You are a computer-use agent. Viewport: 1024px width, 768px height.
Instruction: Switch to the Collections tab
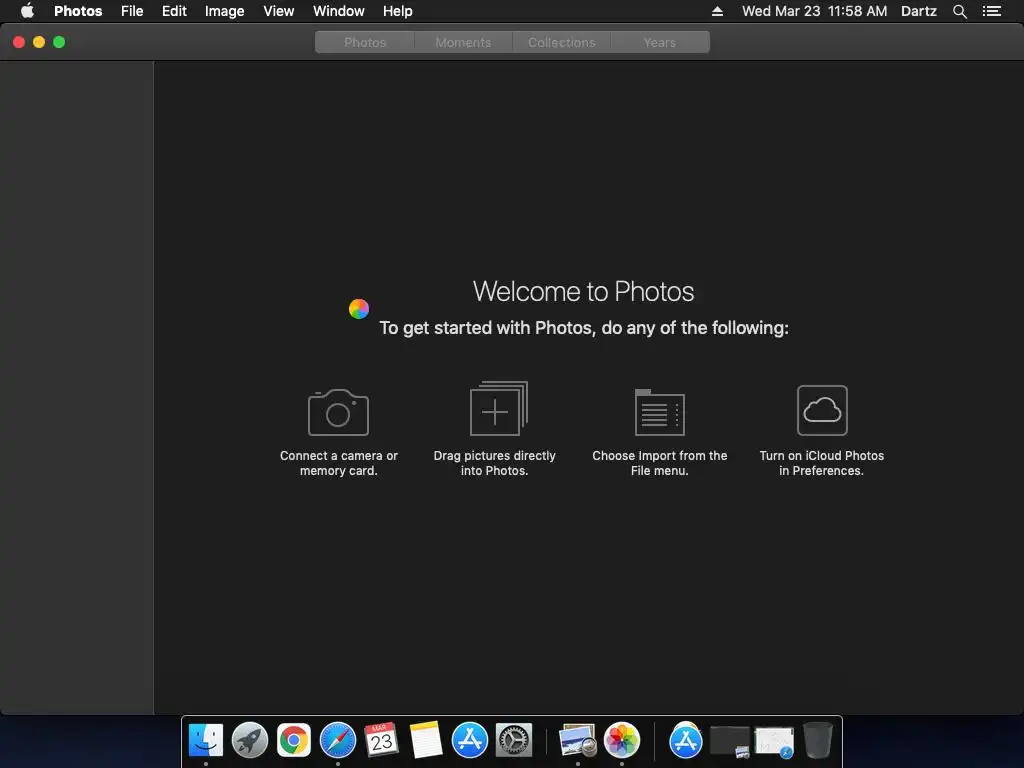point(562,42)
